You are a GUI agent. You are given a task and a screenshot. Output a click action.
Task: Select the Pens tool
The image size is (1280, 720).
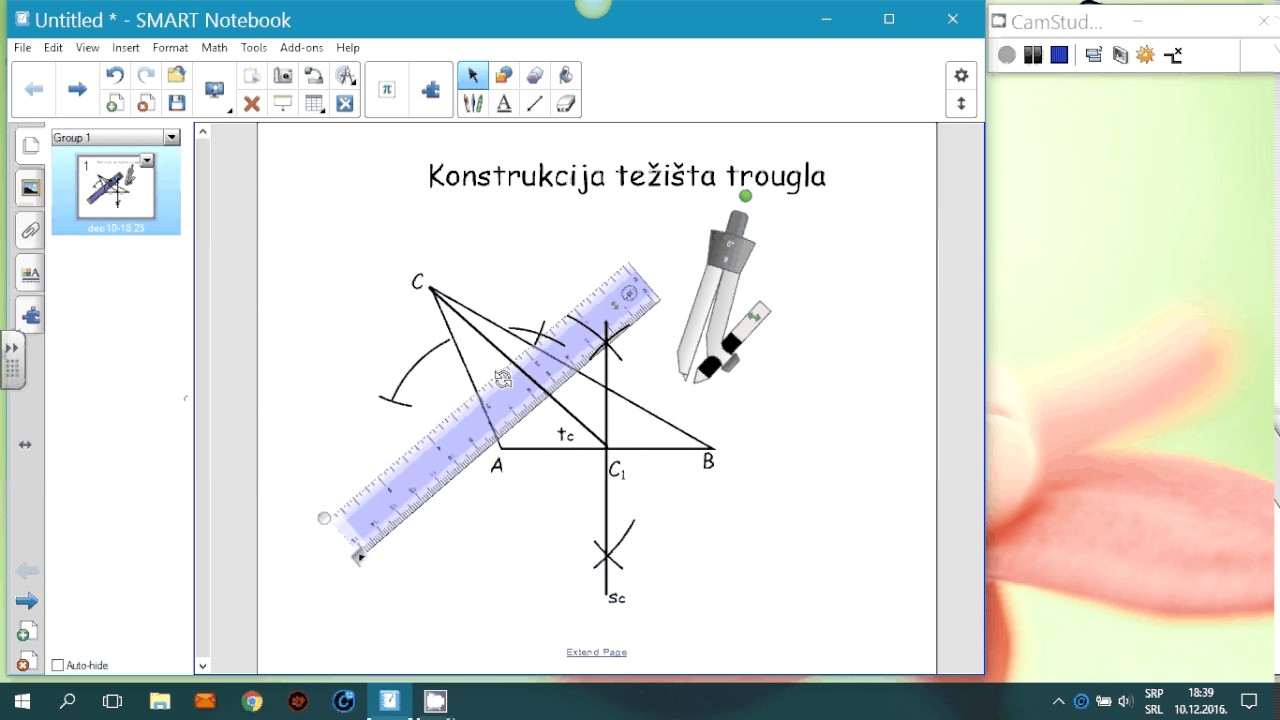tap(473, 103)
